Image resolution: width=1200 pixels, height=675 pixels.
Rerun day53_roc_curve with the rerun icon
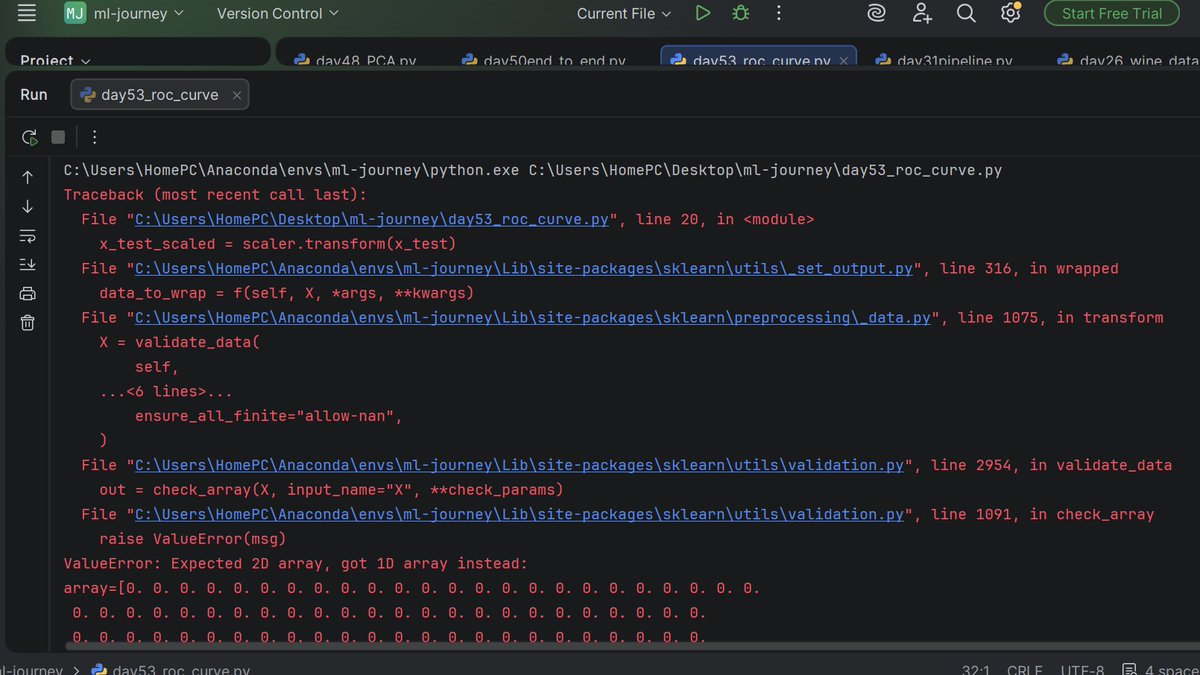(x=29, y=137)
